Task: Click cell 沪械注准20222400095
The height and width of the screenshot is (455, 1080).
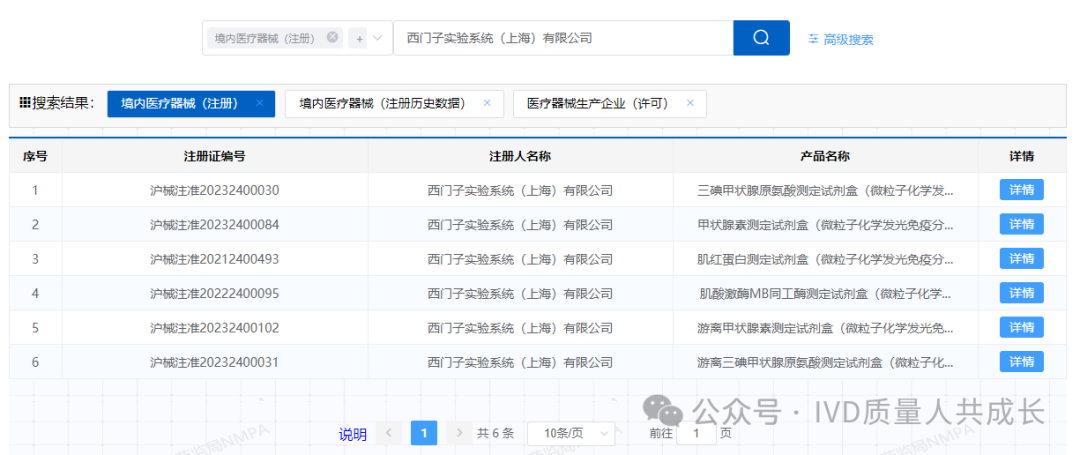Action: pyautogui.click(x=214, y=294)
